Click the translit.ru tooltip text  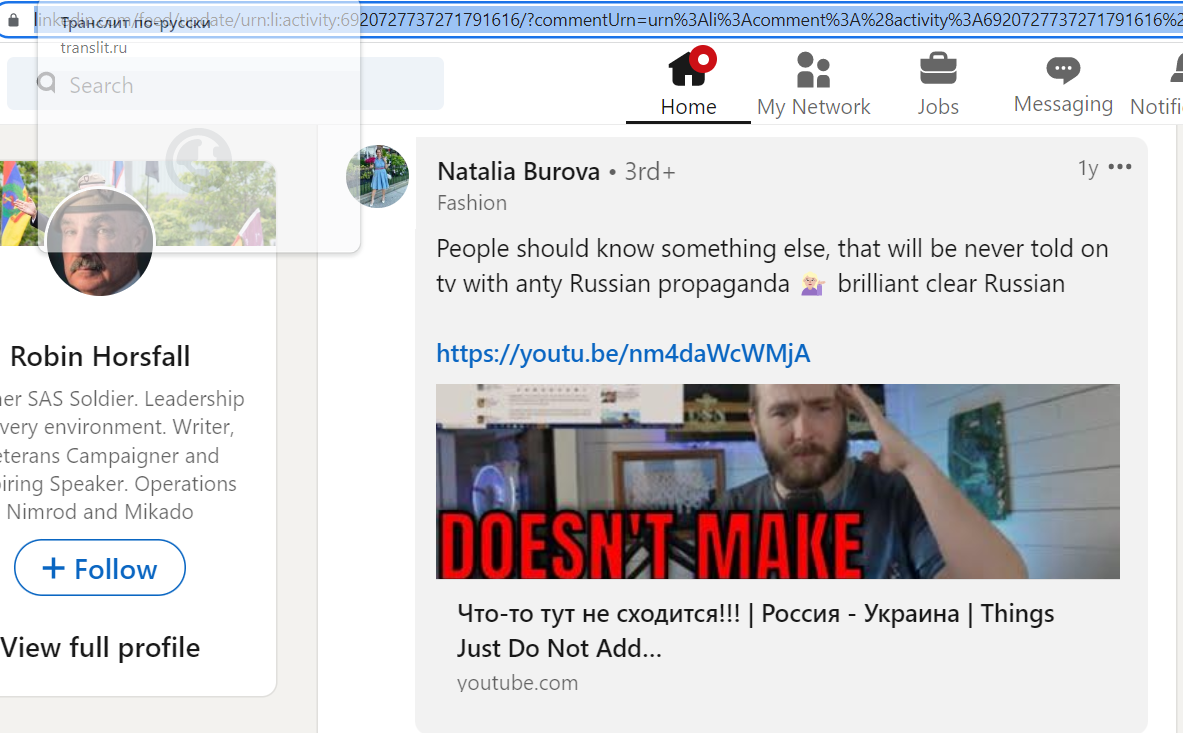pyautogui.click(x=94, y=48)
